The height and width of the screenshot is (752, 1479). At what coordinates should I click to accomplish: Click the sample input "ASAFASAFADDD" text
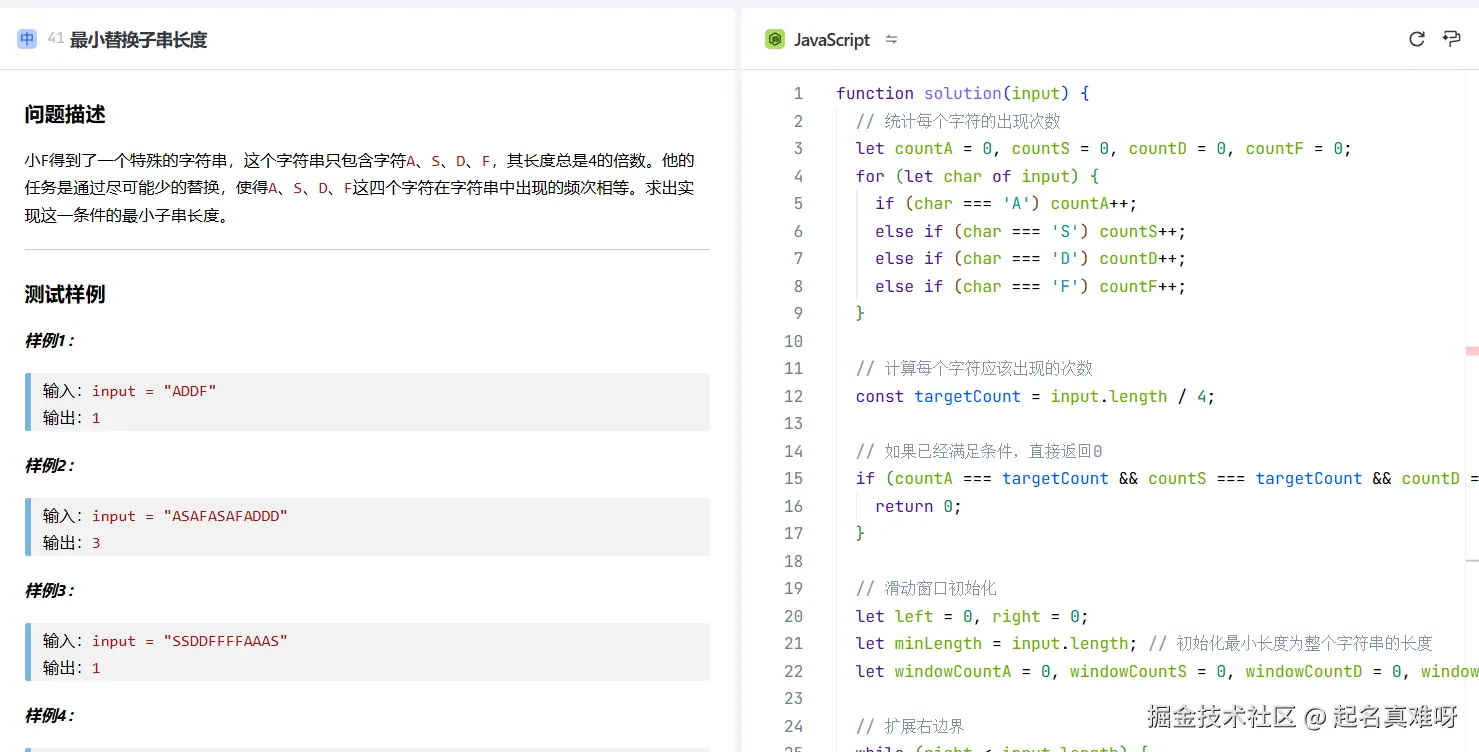coord(224,516)
